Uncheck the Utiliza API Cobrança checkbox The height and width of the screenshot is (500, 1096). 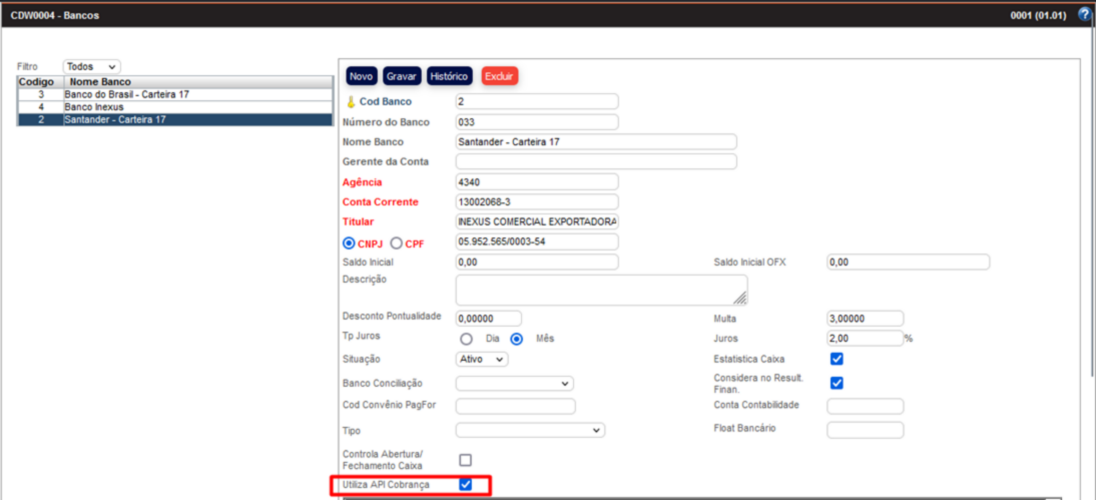[465, 485]
